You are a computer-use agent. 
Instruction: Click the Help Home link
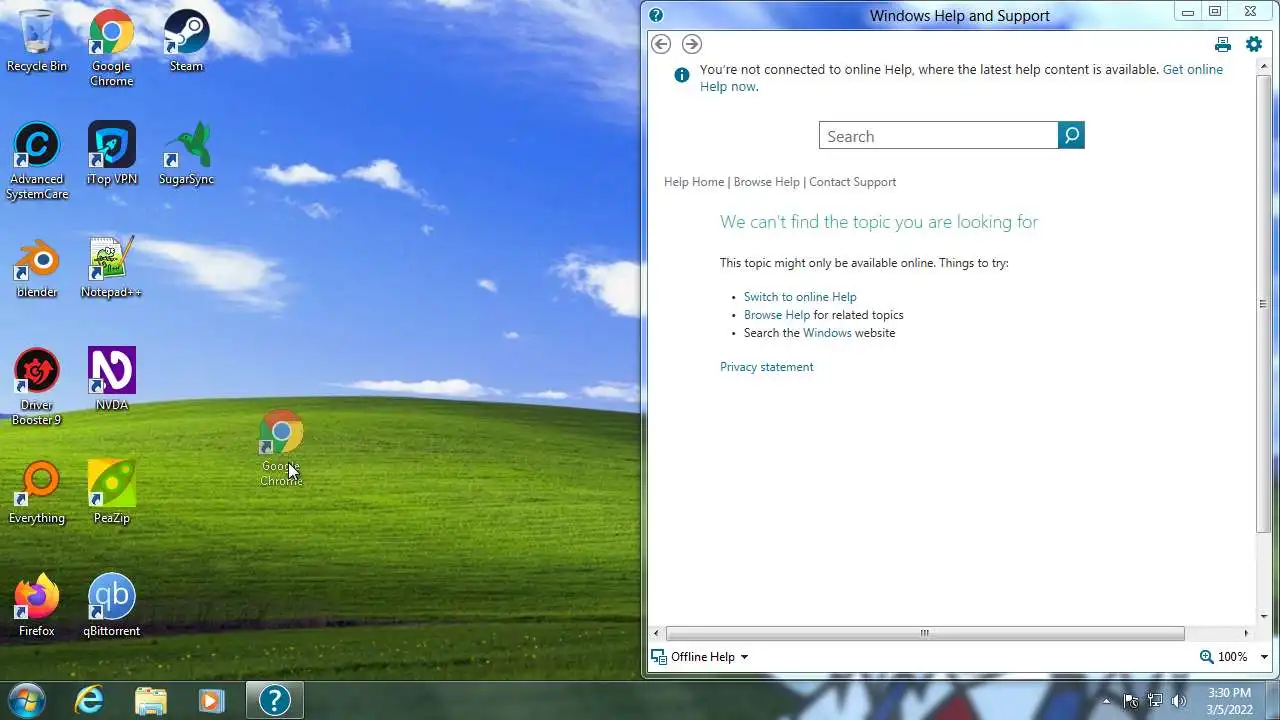694,182
